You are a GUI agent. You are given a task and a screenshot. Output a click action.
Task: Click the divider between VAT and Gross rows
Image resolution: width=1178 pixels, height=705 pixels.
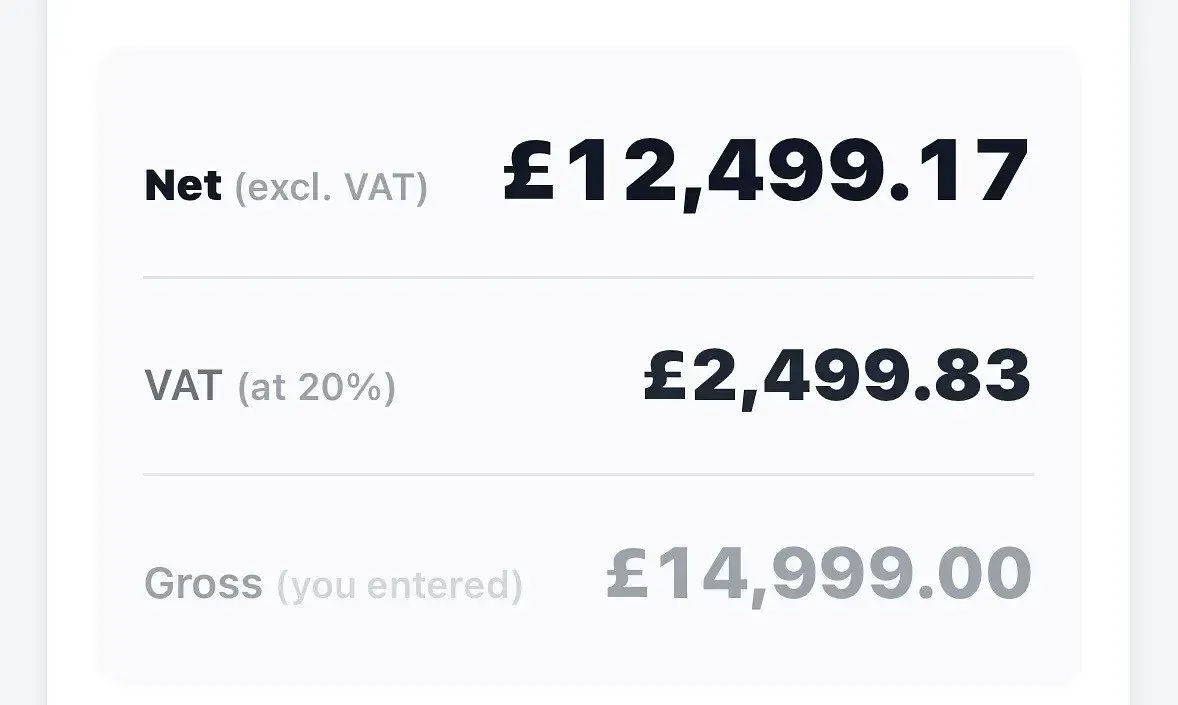(588, 474)
